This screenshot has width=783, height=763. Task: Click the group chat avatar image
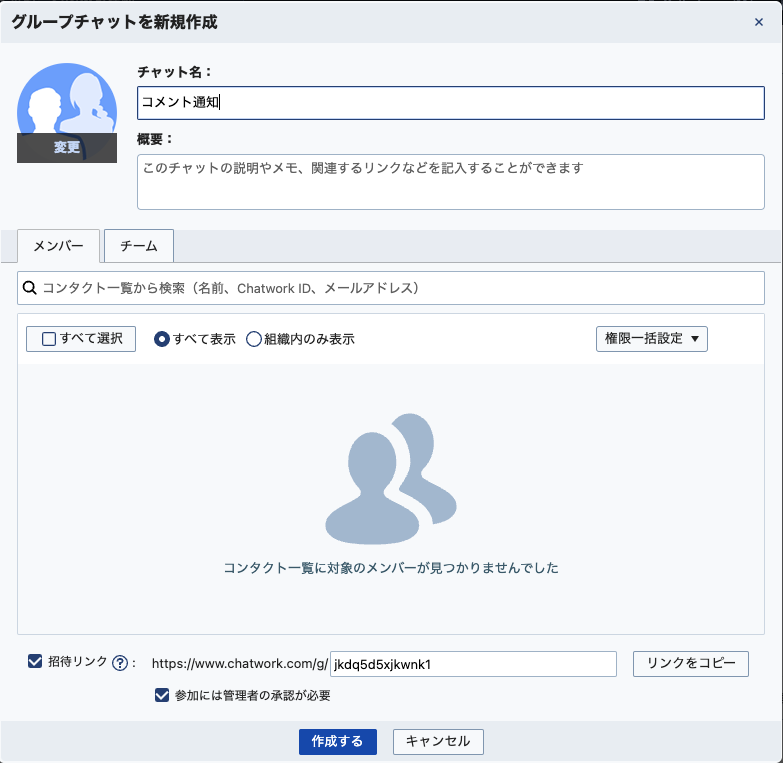(67, 104)
